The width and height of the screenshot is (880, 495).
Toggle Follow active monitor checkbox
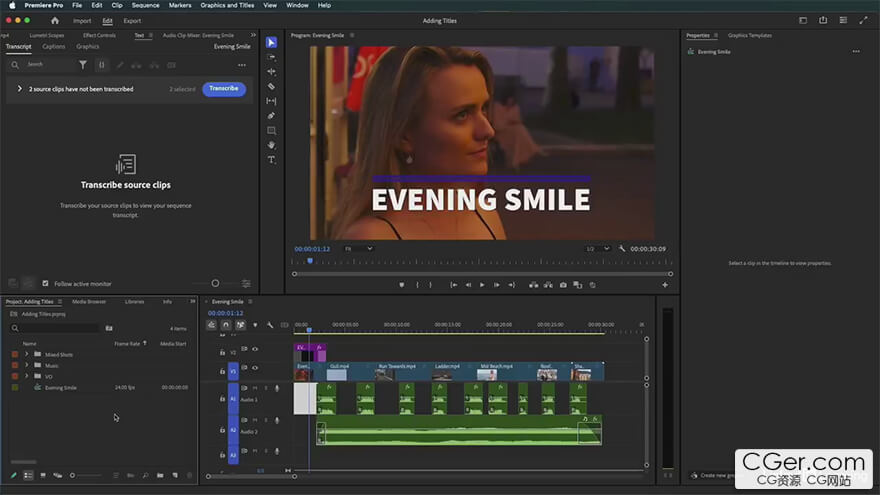coord(45,283)
